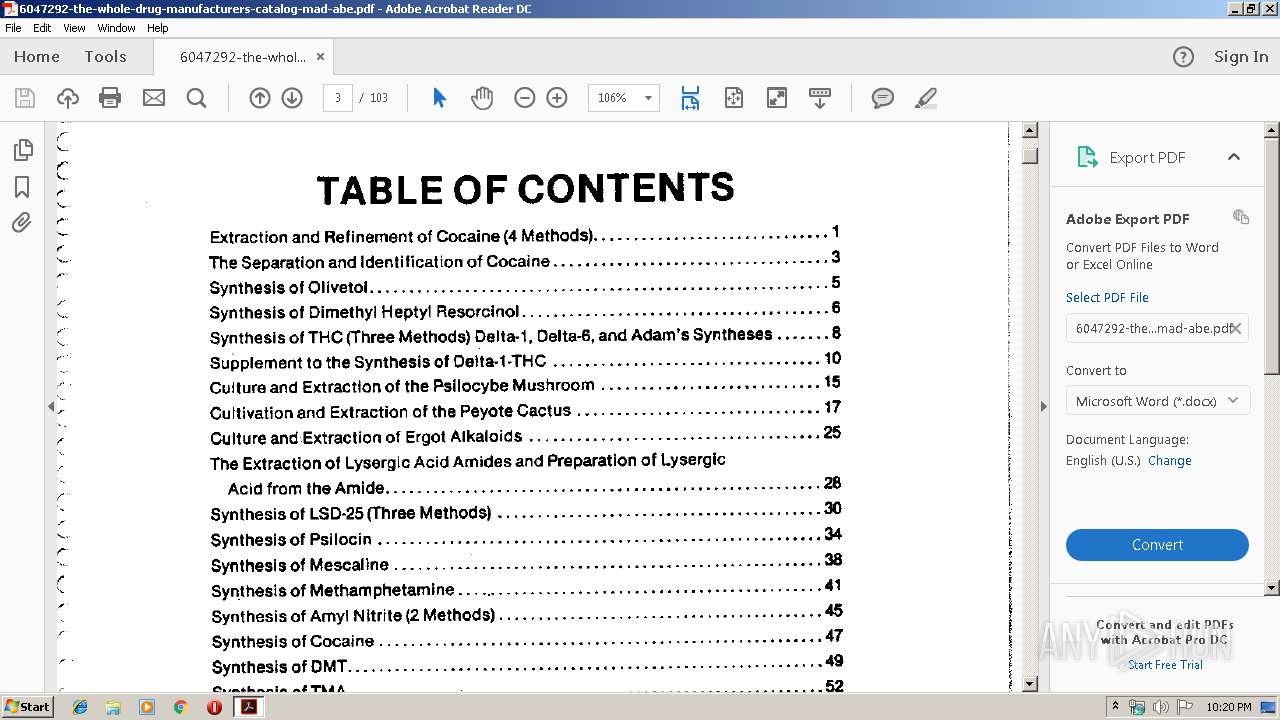Click the Export PDF tool icon
This screenshot has height=720, width=1280.
(1087, 157)
